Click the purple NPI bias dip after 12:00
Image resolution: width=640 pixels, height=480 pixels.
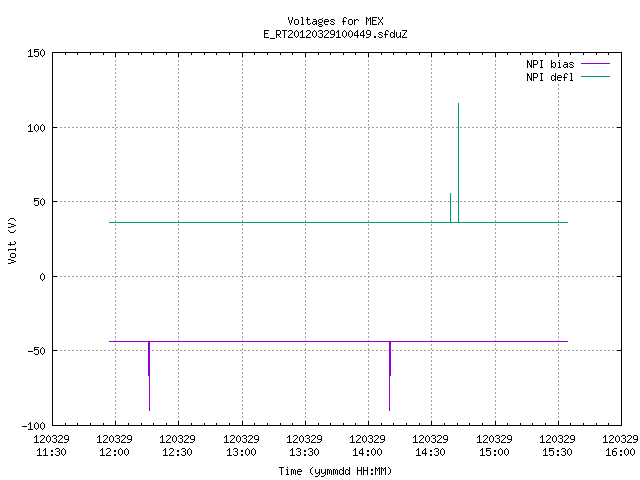149,376
